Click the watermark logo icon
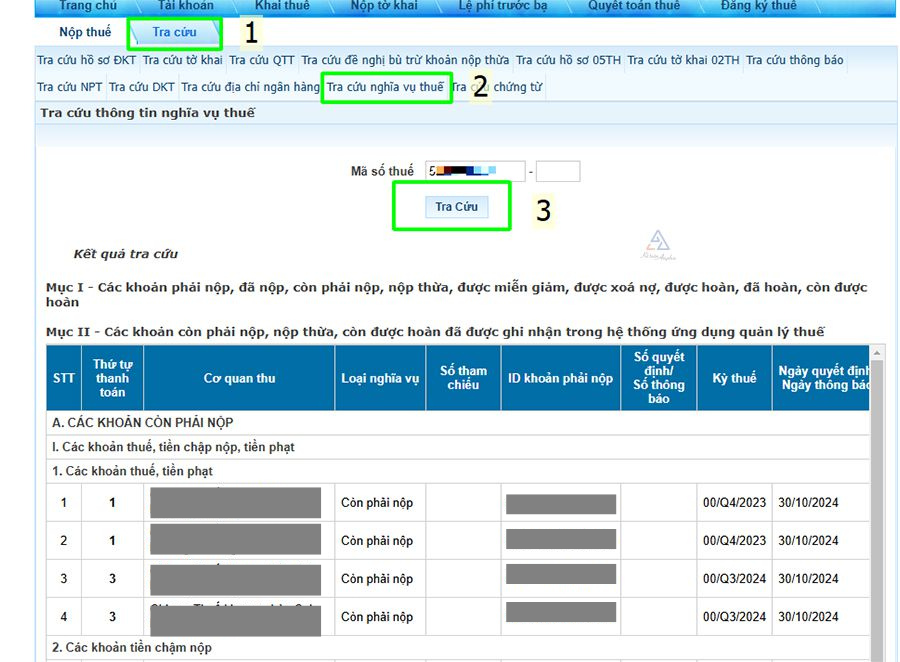The image size is (900, 662). click(658, 243)
